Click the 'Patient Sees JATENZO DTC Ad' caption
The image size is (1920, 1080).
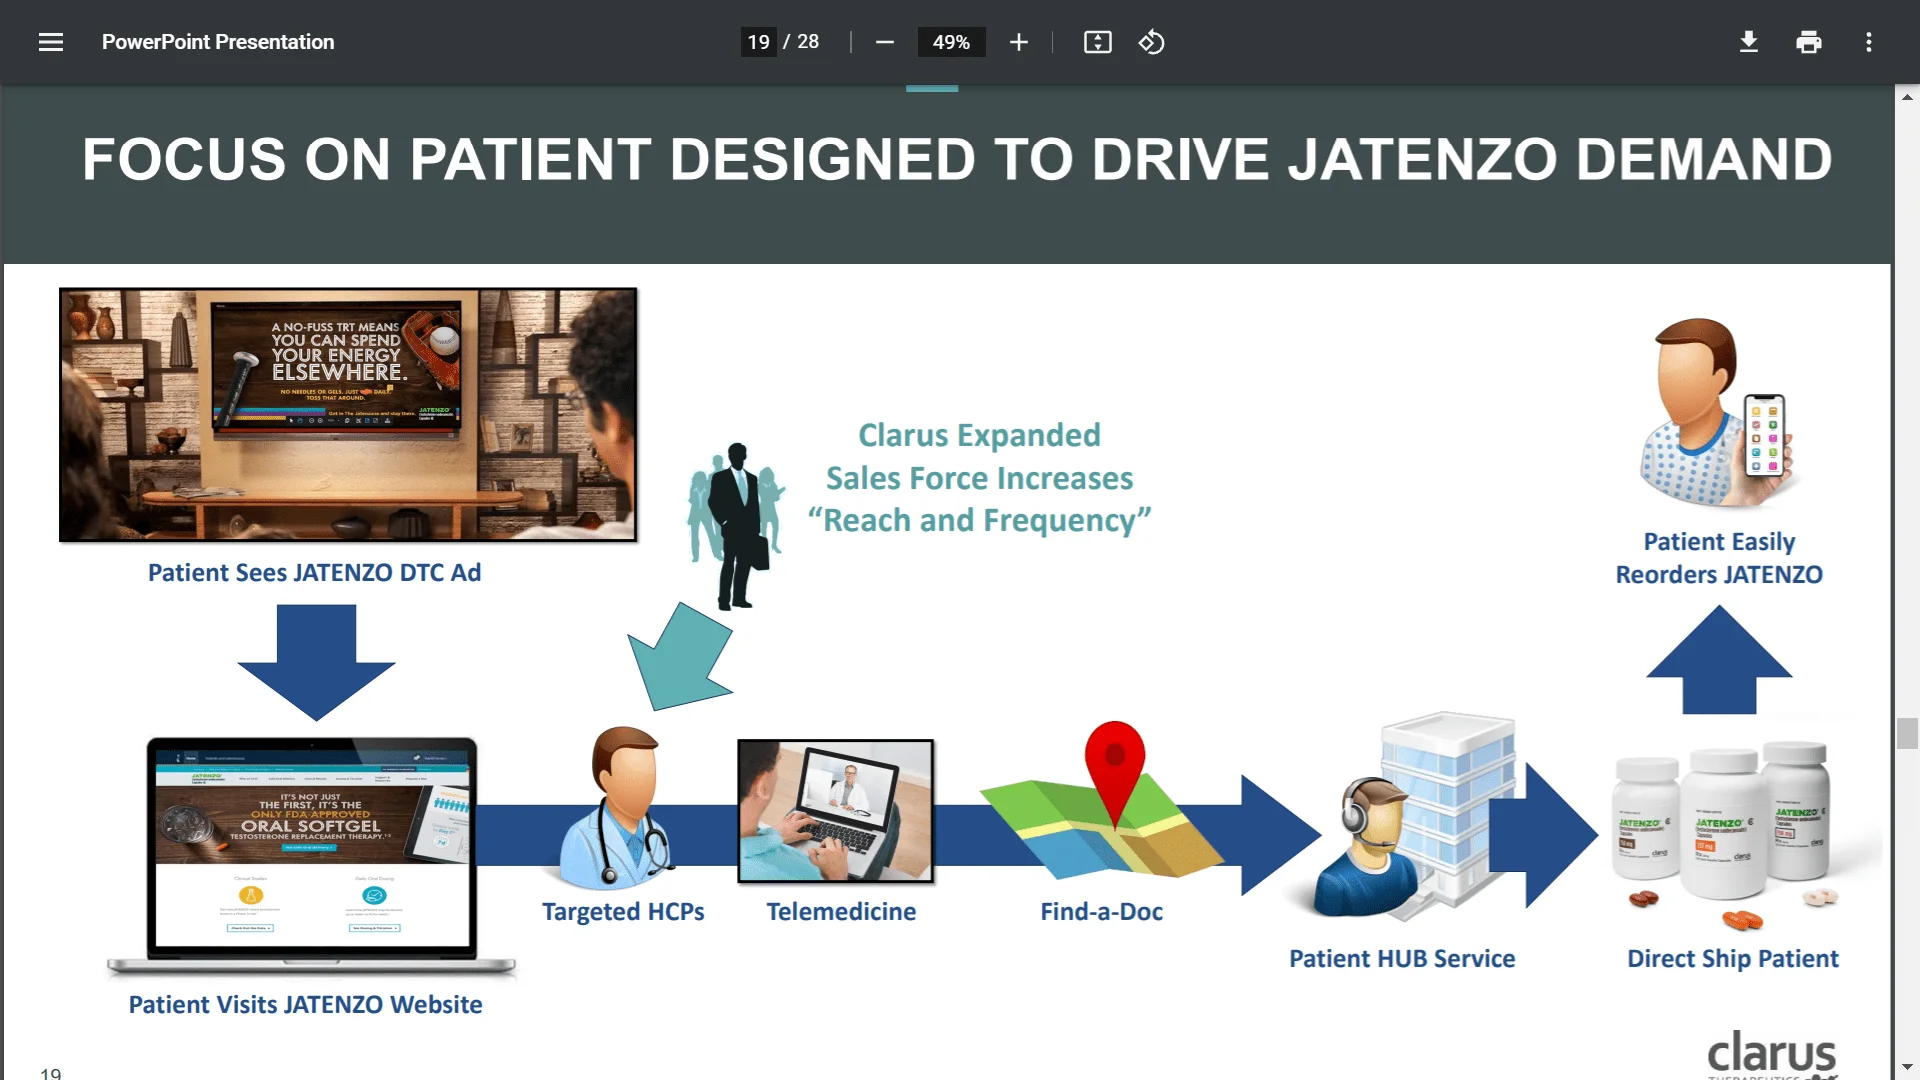(x=315, y=573)
